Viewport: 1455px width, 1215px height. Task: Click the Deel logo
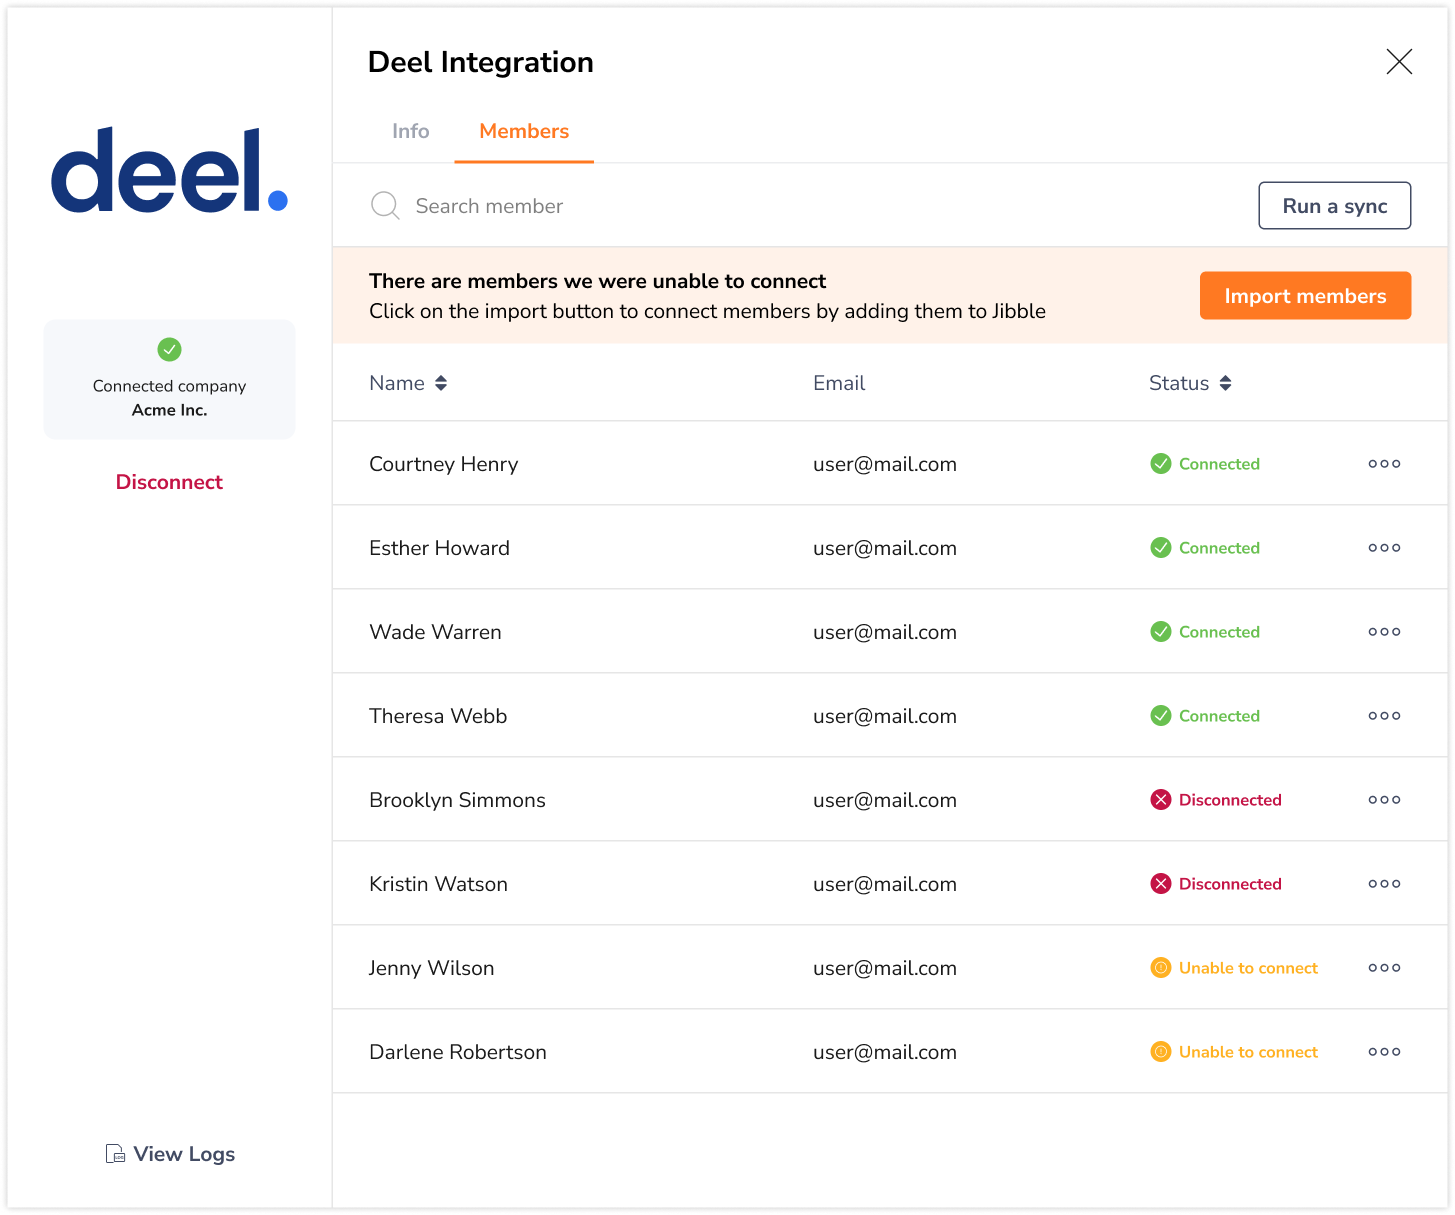tap(169, 170)
